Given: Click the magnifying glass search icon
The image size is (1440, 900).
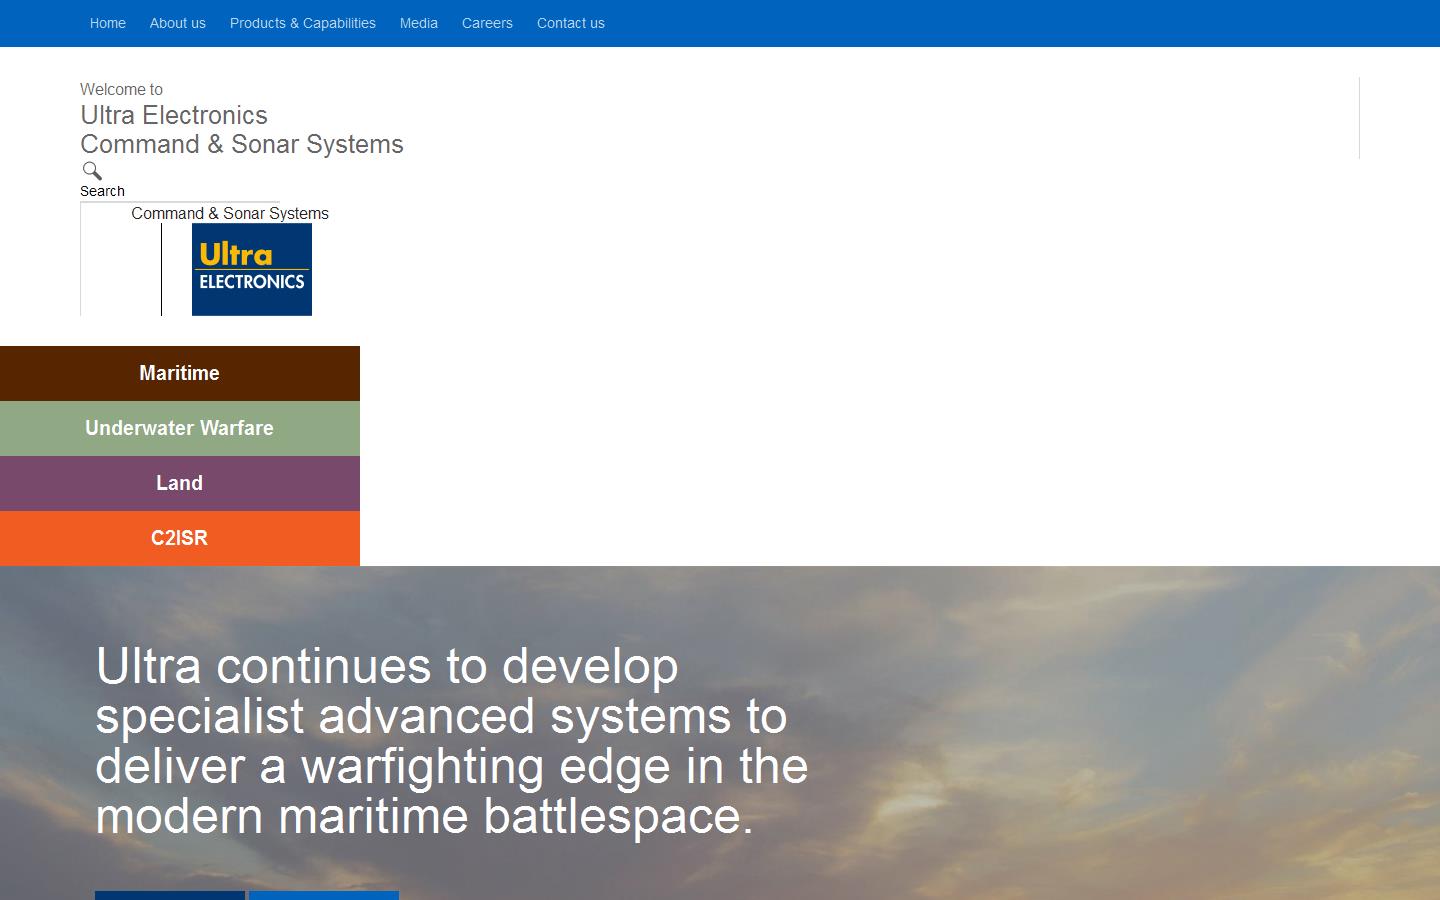Looking at the screenshot, I should click(92, 171).
